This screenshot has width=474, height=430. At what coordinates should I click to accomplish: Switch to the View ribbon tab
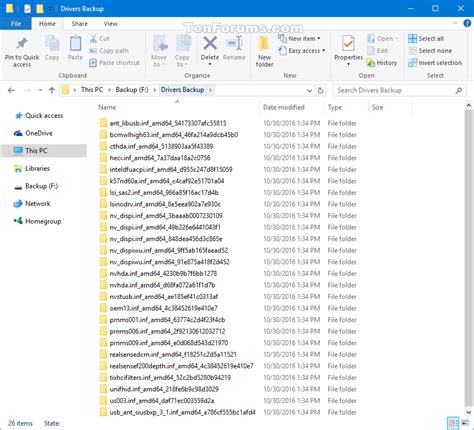[x=110, y=24]
